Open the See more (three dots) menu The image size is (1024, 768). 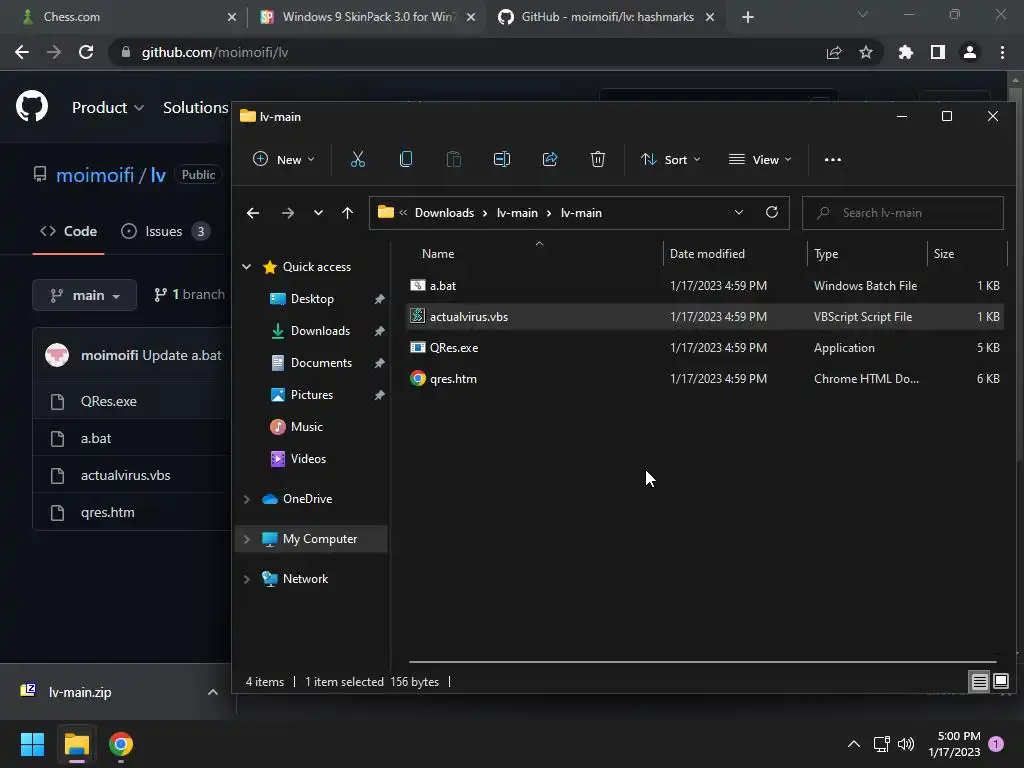[x=833, y=159]
